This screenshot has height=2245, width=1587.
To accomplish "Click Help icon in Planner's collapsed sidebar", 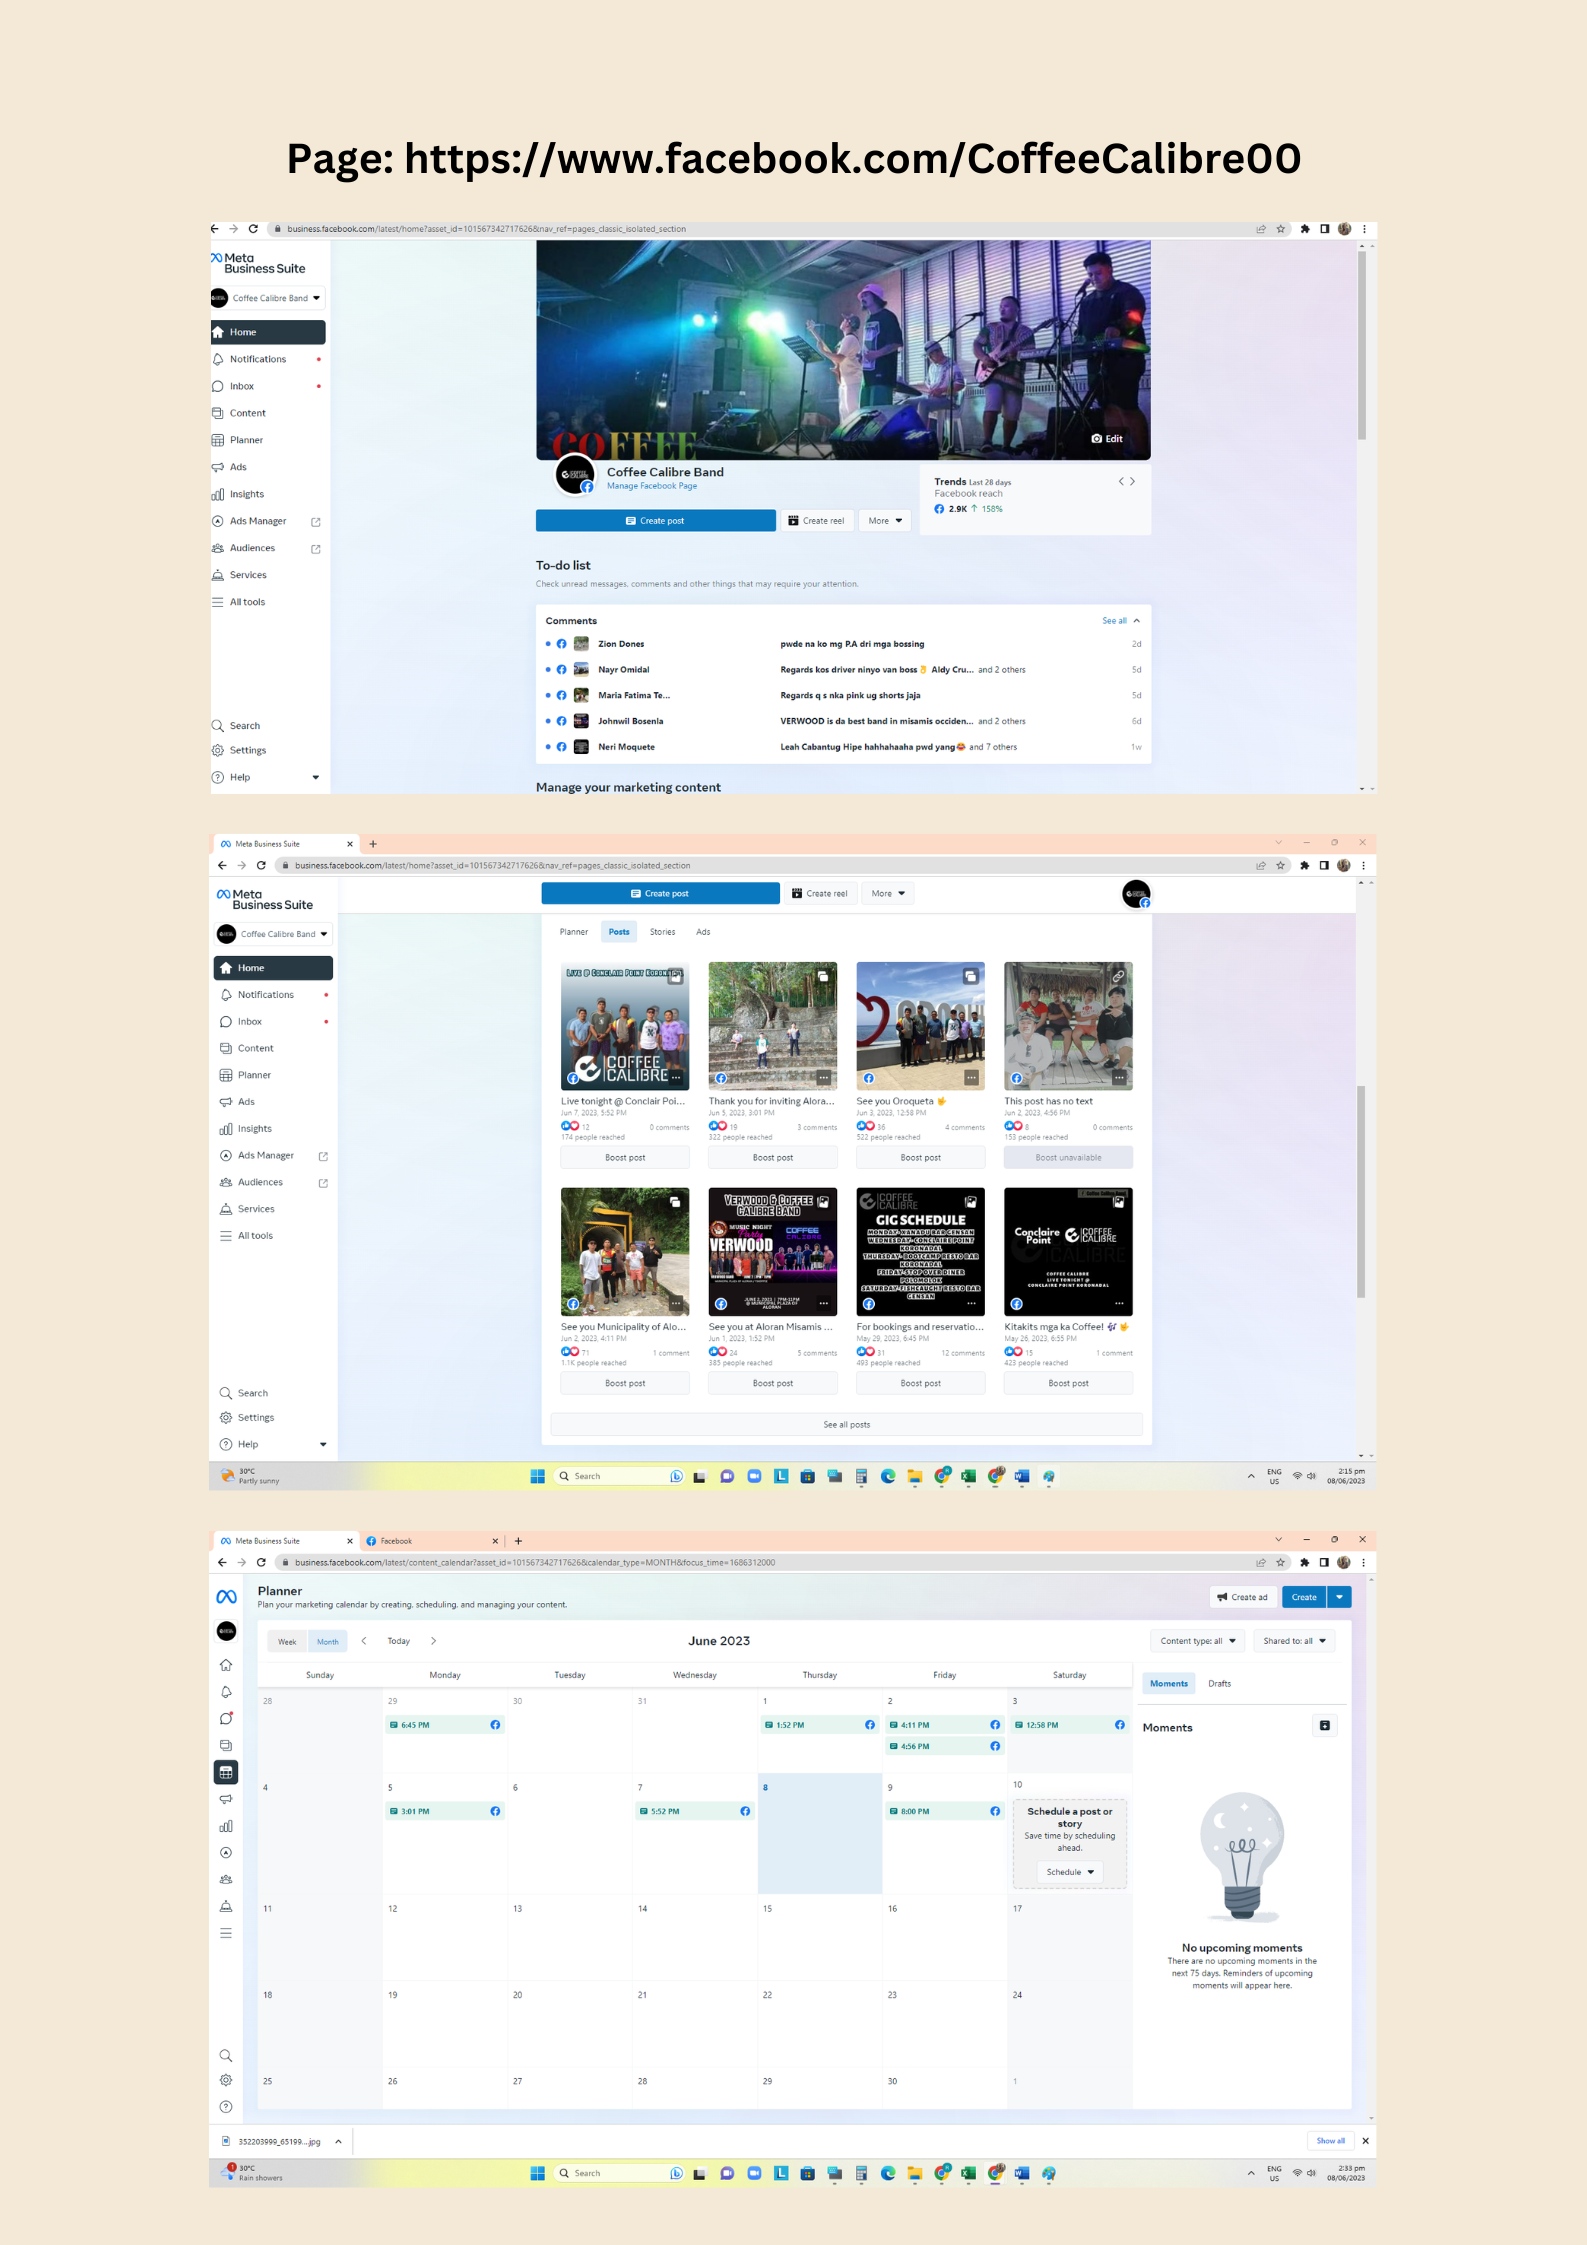I will [x=226, y=2106].
